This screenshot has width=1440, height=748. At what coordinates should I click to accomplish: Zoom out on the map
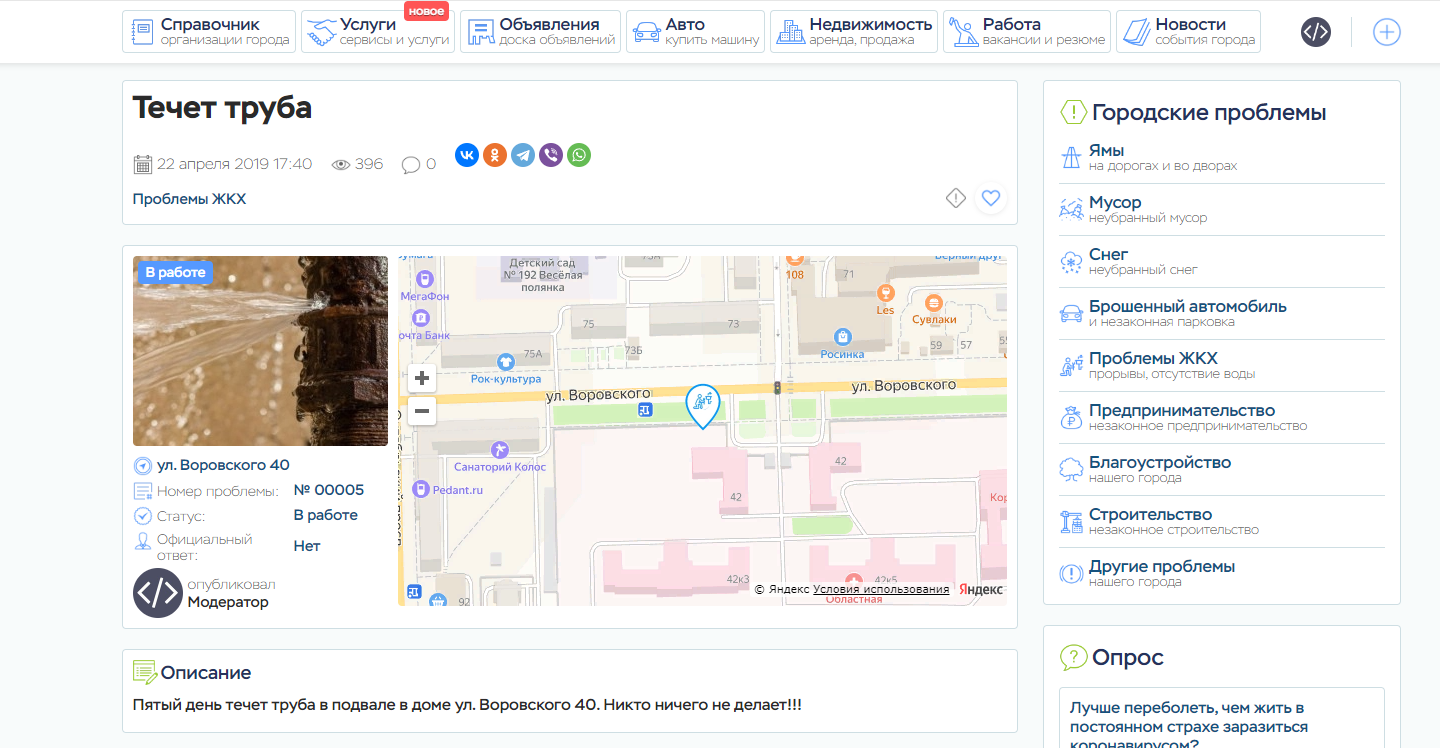[422, 411]
